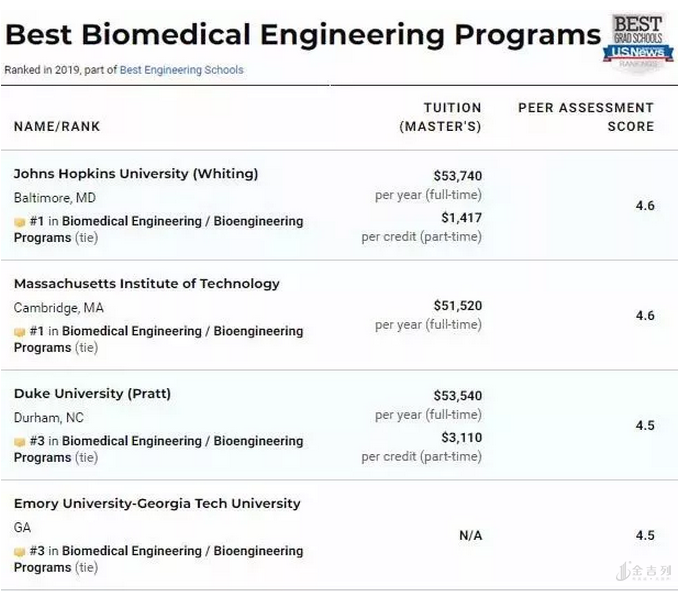
Task: Open the Best Engineering Schools link
Action: (181, 70)
